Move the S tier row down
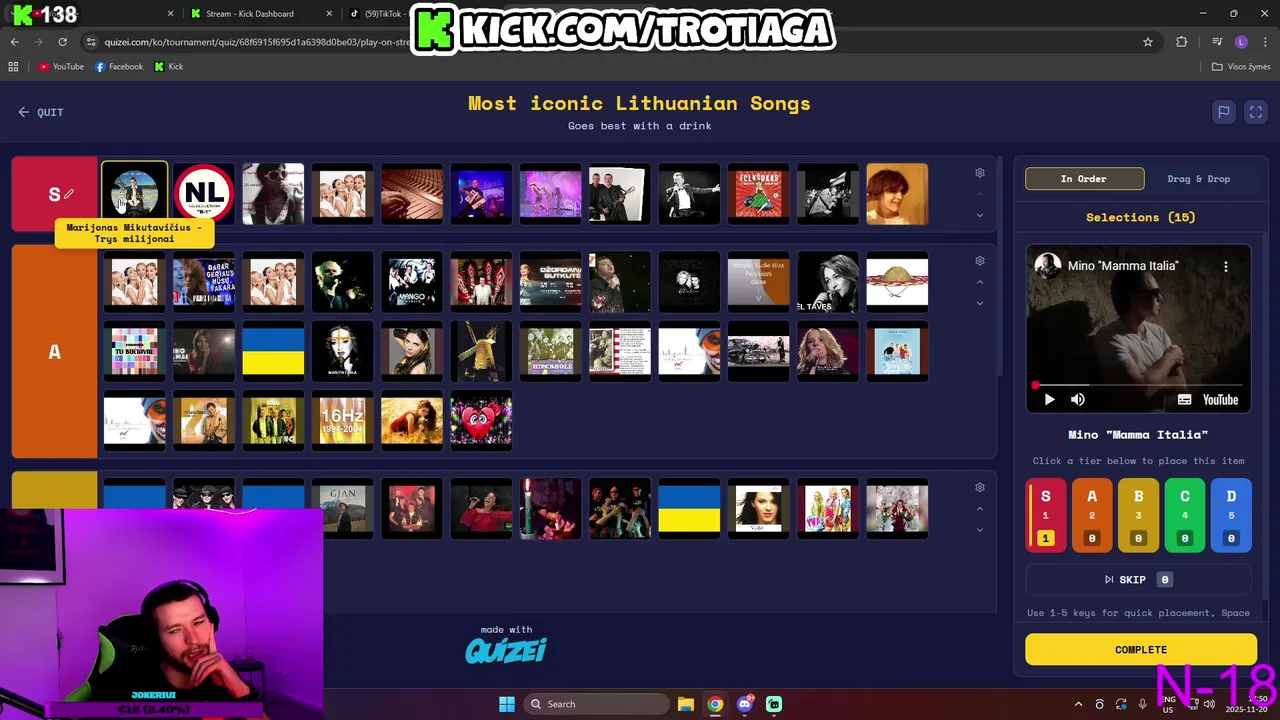 pyautogui.click(x=980, y=215)
